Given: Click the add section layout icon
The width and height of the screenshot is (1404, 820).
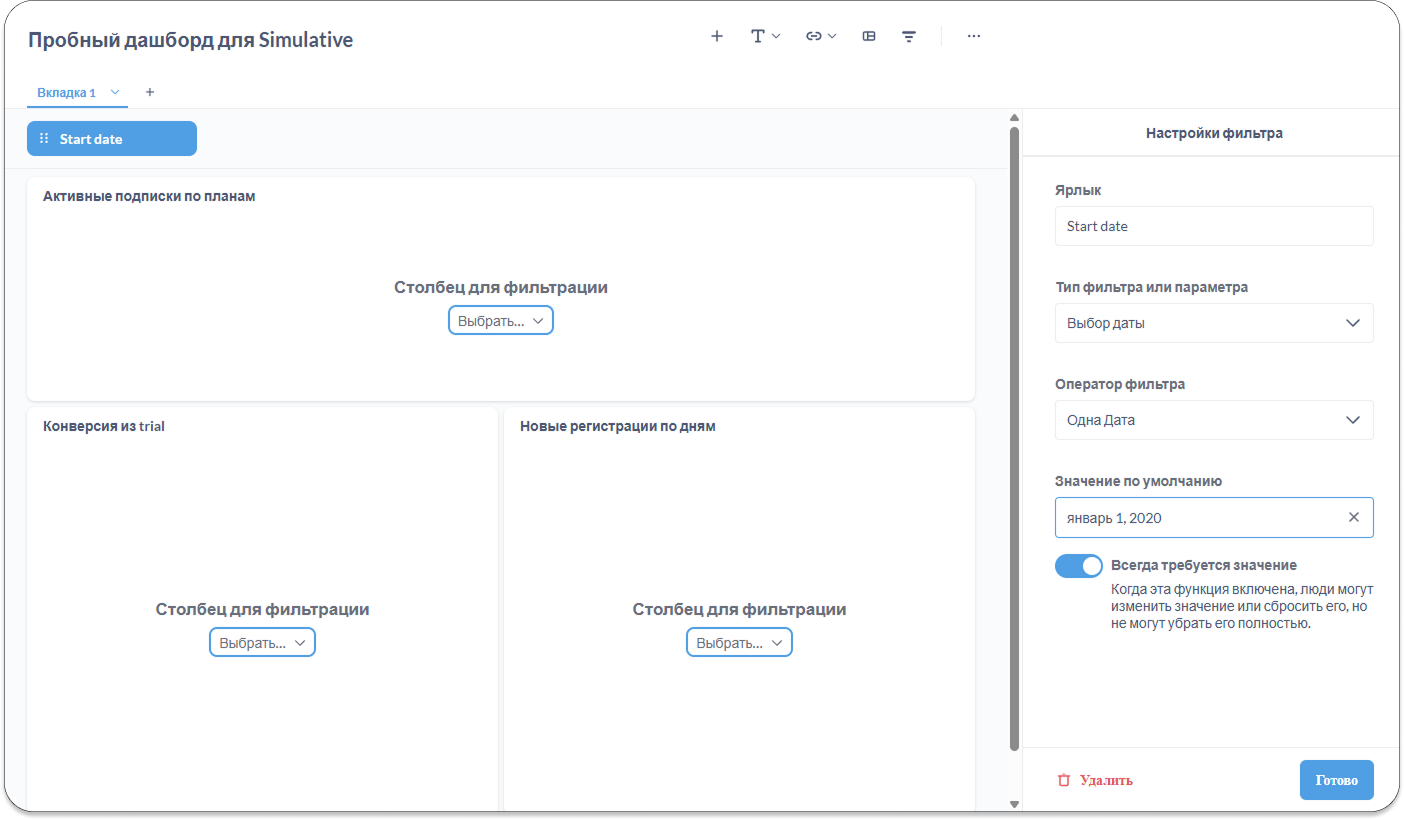Looking at the screenshot, I should point(869,36).
